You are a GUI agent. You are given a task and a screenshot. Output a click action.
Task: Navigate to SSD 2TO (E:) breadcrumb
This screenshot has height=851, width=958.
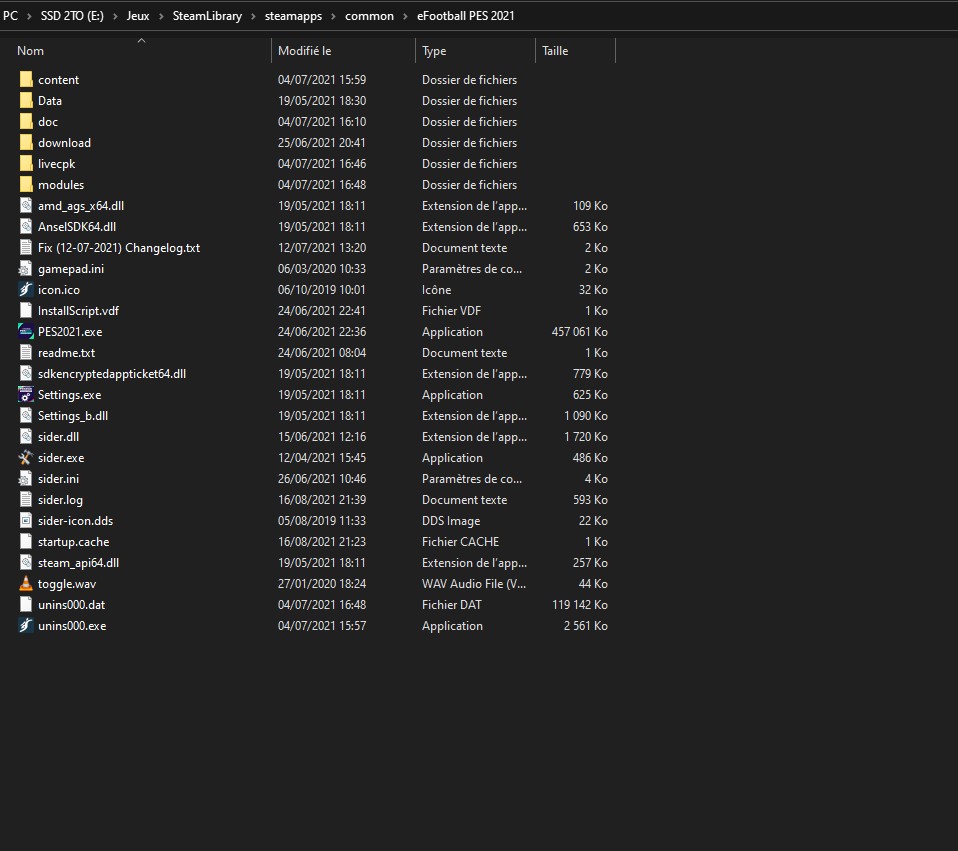coord(72,16)
